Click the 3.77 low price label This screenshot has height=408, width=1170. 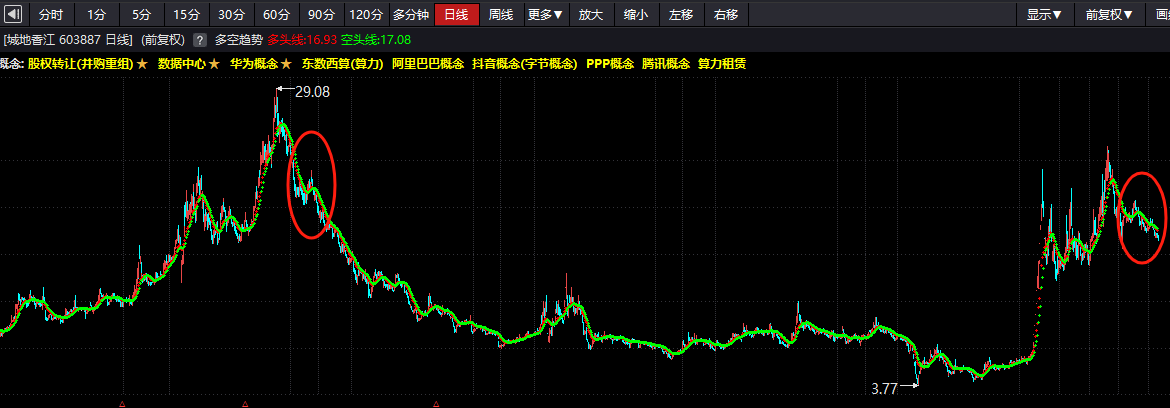[884, 389]
